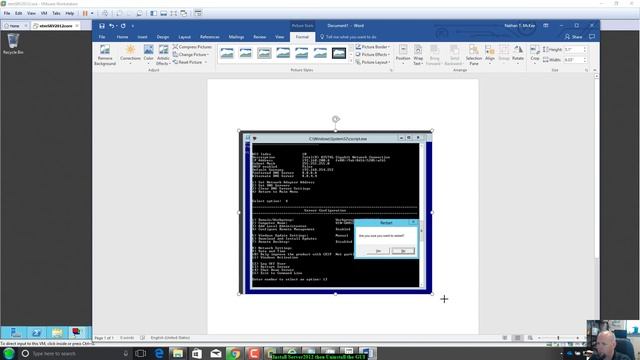This screenshot has height=360, width=640.
Task: Open the VMware Home tab
Action: click(x=14, y=26)
